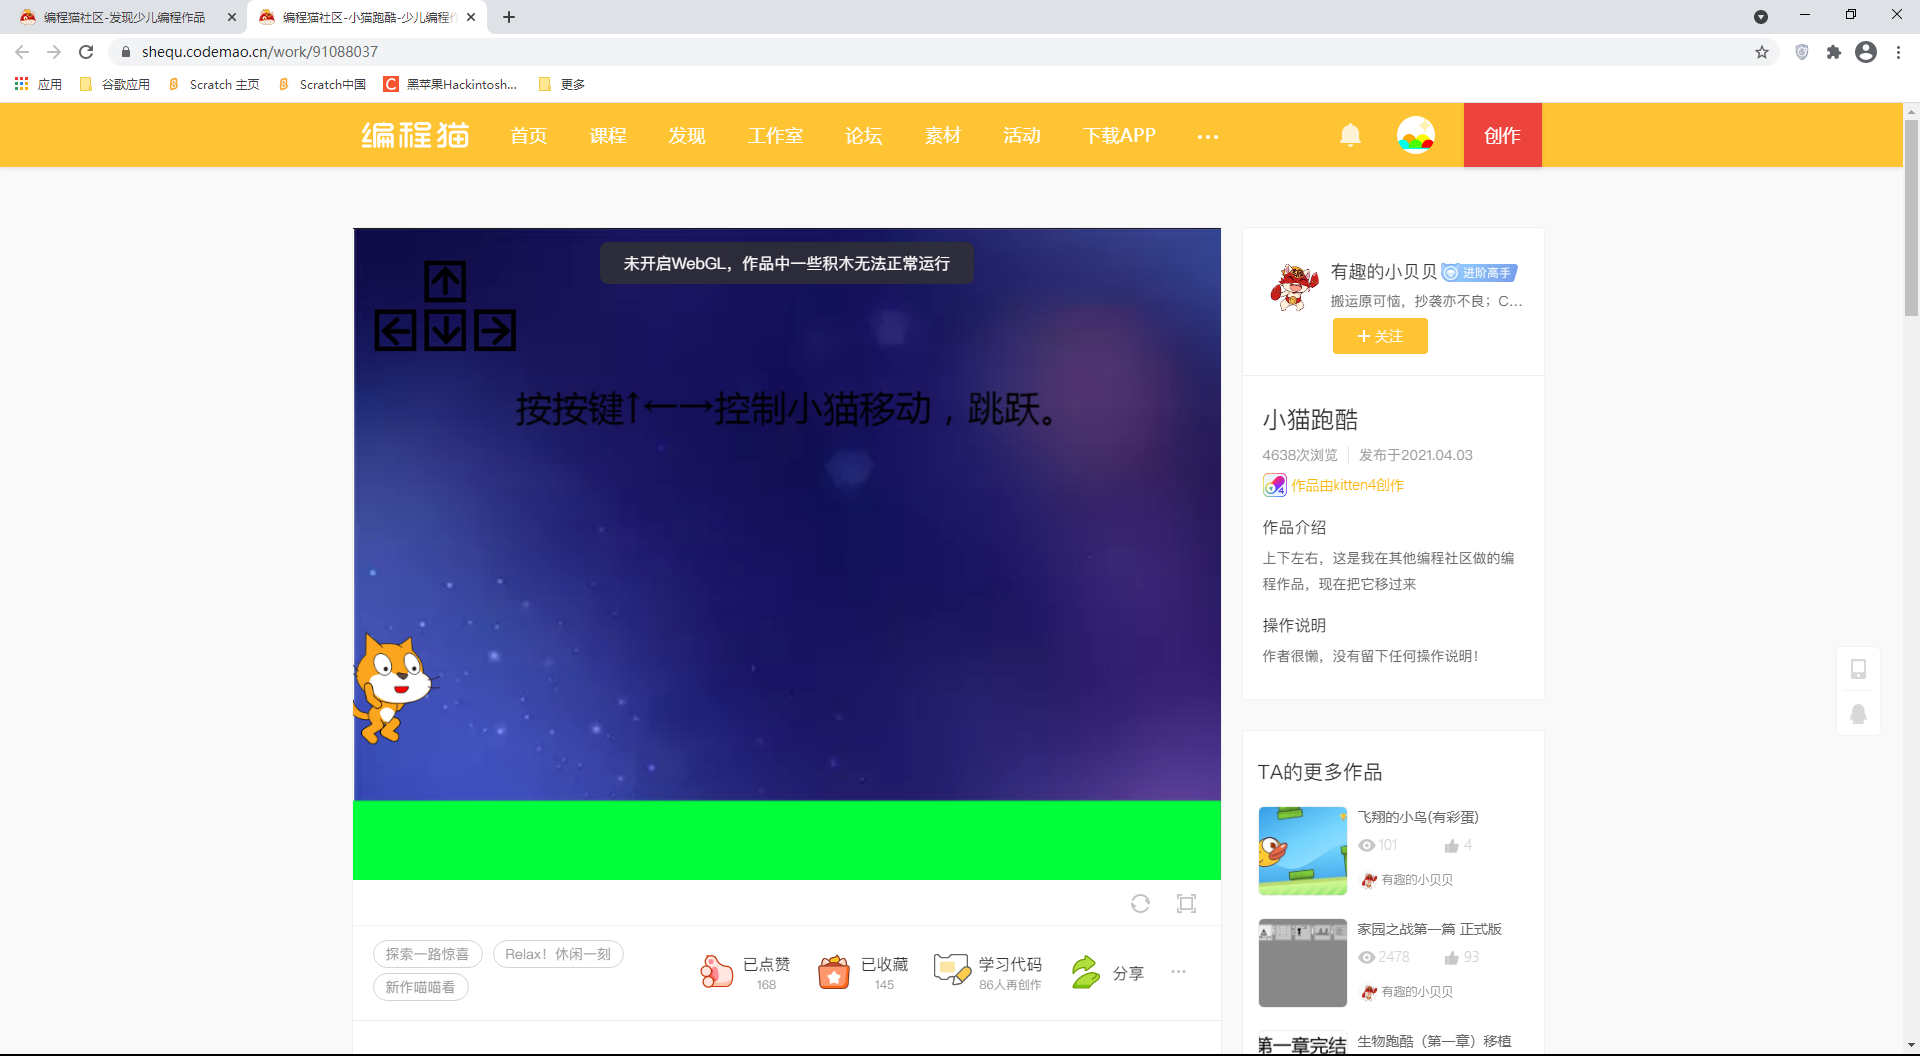Click the down arrow game control
The image size is (1920, 1056).
(x=445, y=330)
